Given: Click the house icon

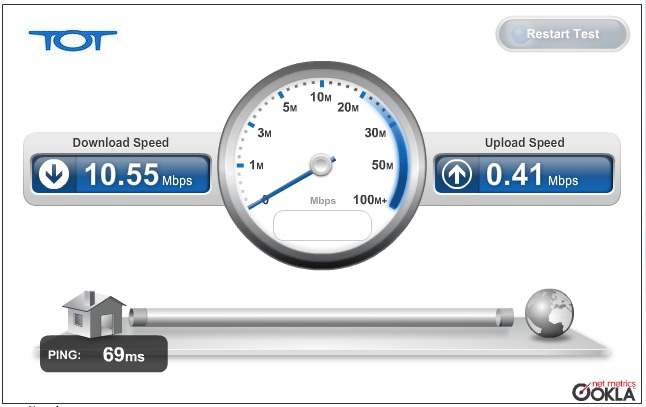Looking at the screenshot, I should click(94, 314).
